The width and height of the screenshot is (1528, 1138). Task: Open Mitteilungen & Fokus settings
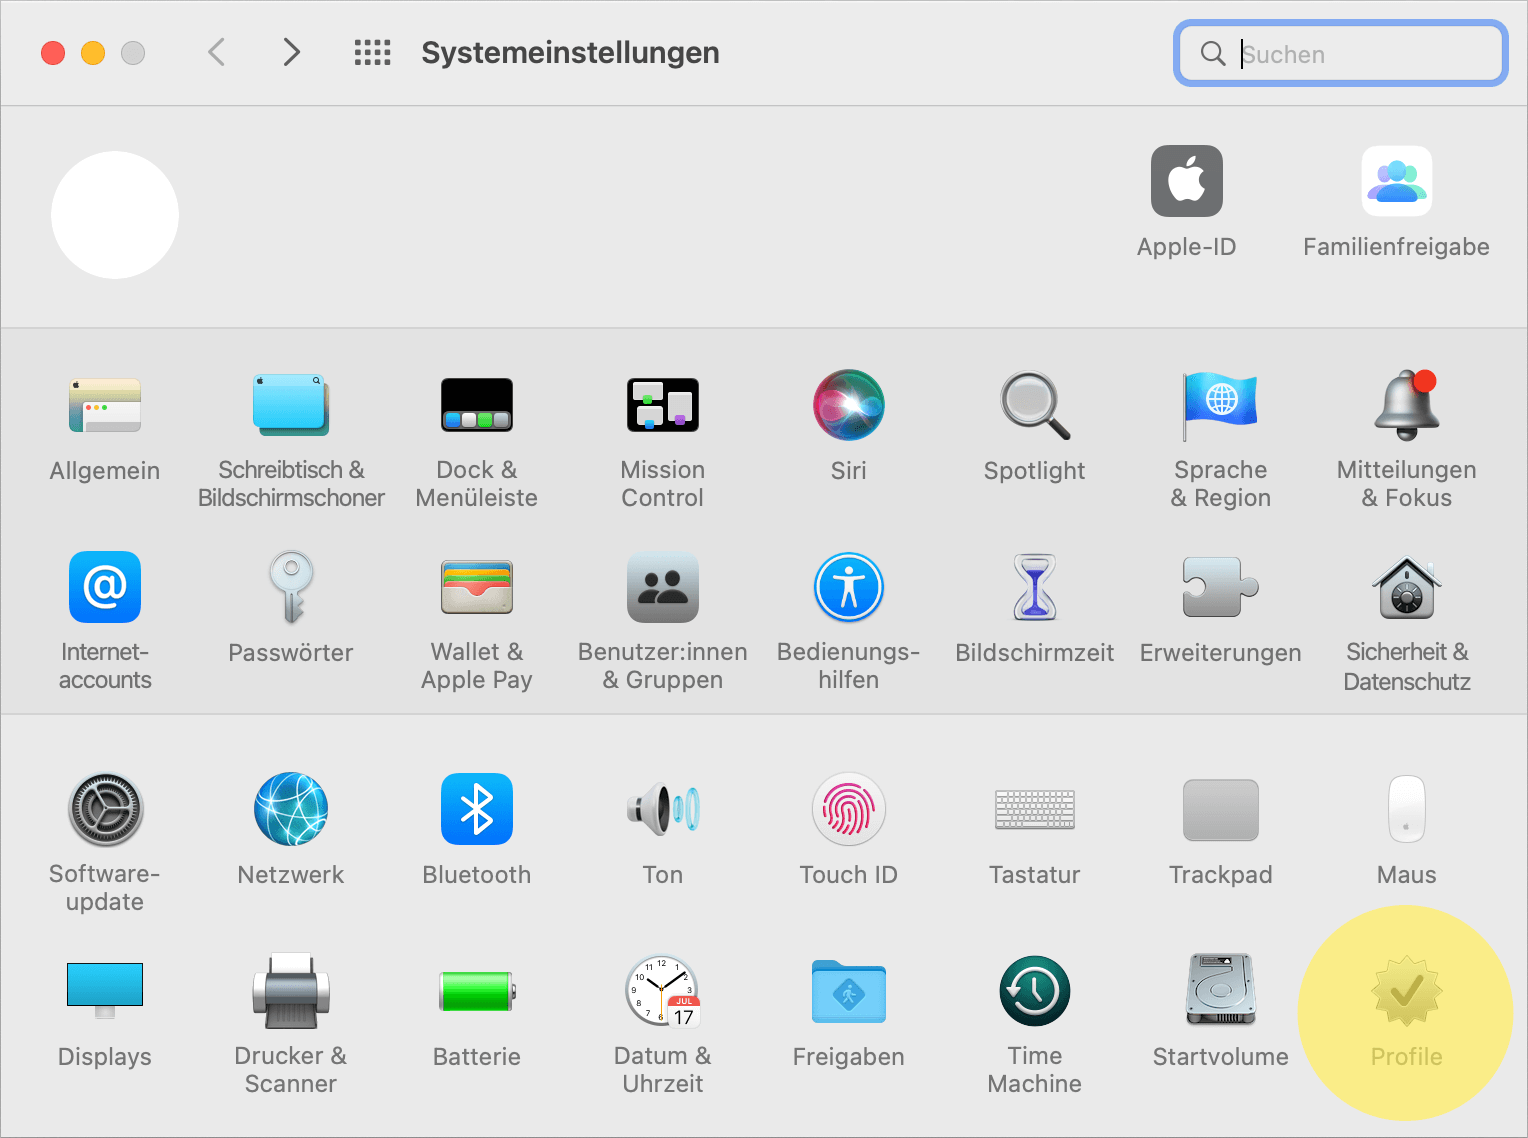coord(1406,405)
